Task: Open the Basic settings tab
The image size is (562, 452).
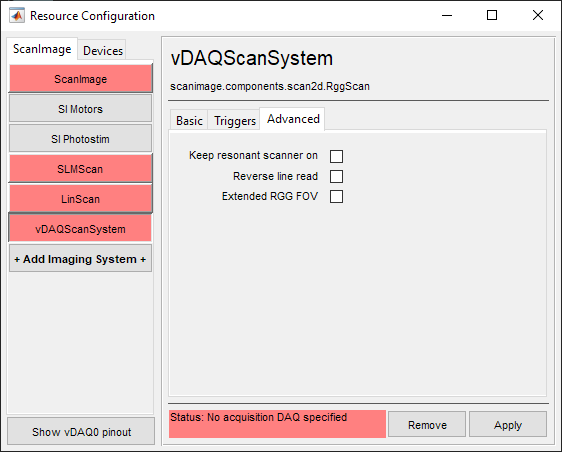Action: pyautogui.click(x=189, y=121)
